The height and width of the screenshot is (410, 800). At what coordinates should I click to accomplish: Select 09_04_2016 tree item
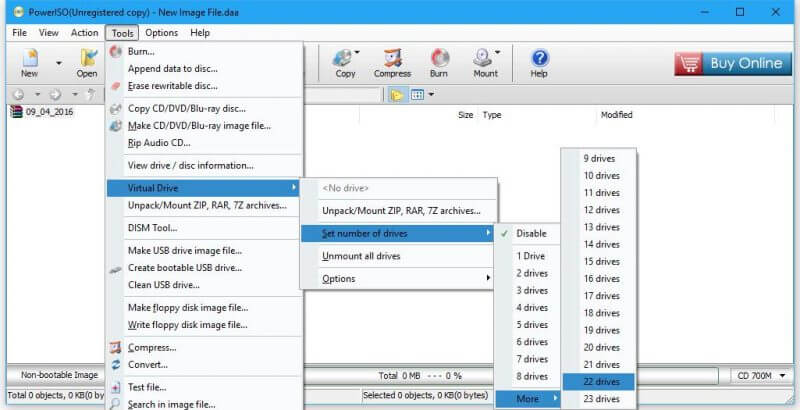click(42, 112)
